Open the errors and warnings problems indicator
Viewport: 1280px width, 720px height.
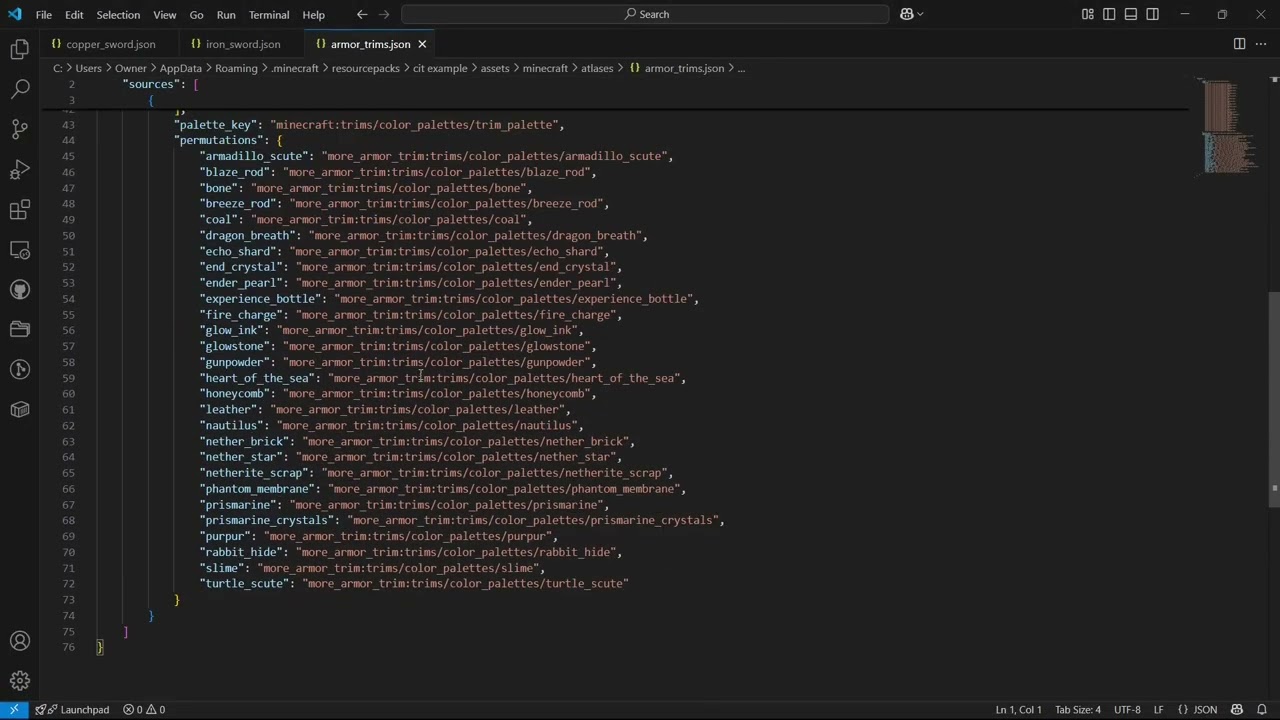point(144,710)
